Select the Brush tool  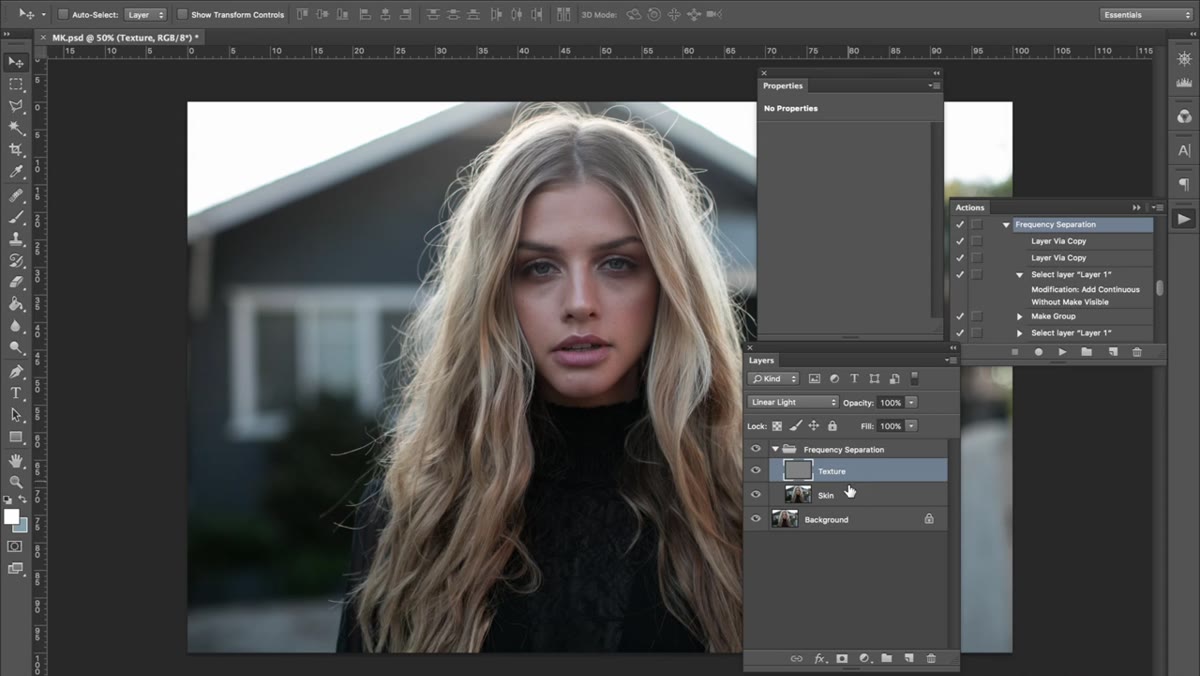(15, 217)
